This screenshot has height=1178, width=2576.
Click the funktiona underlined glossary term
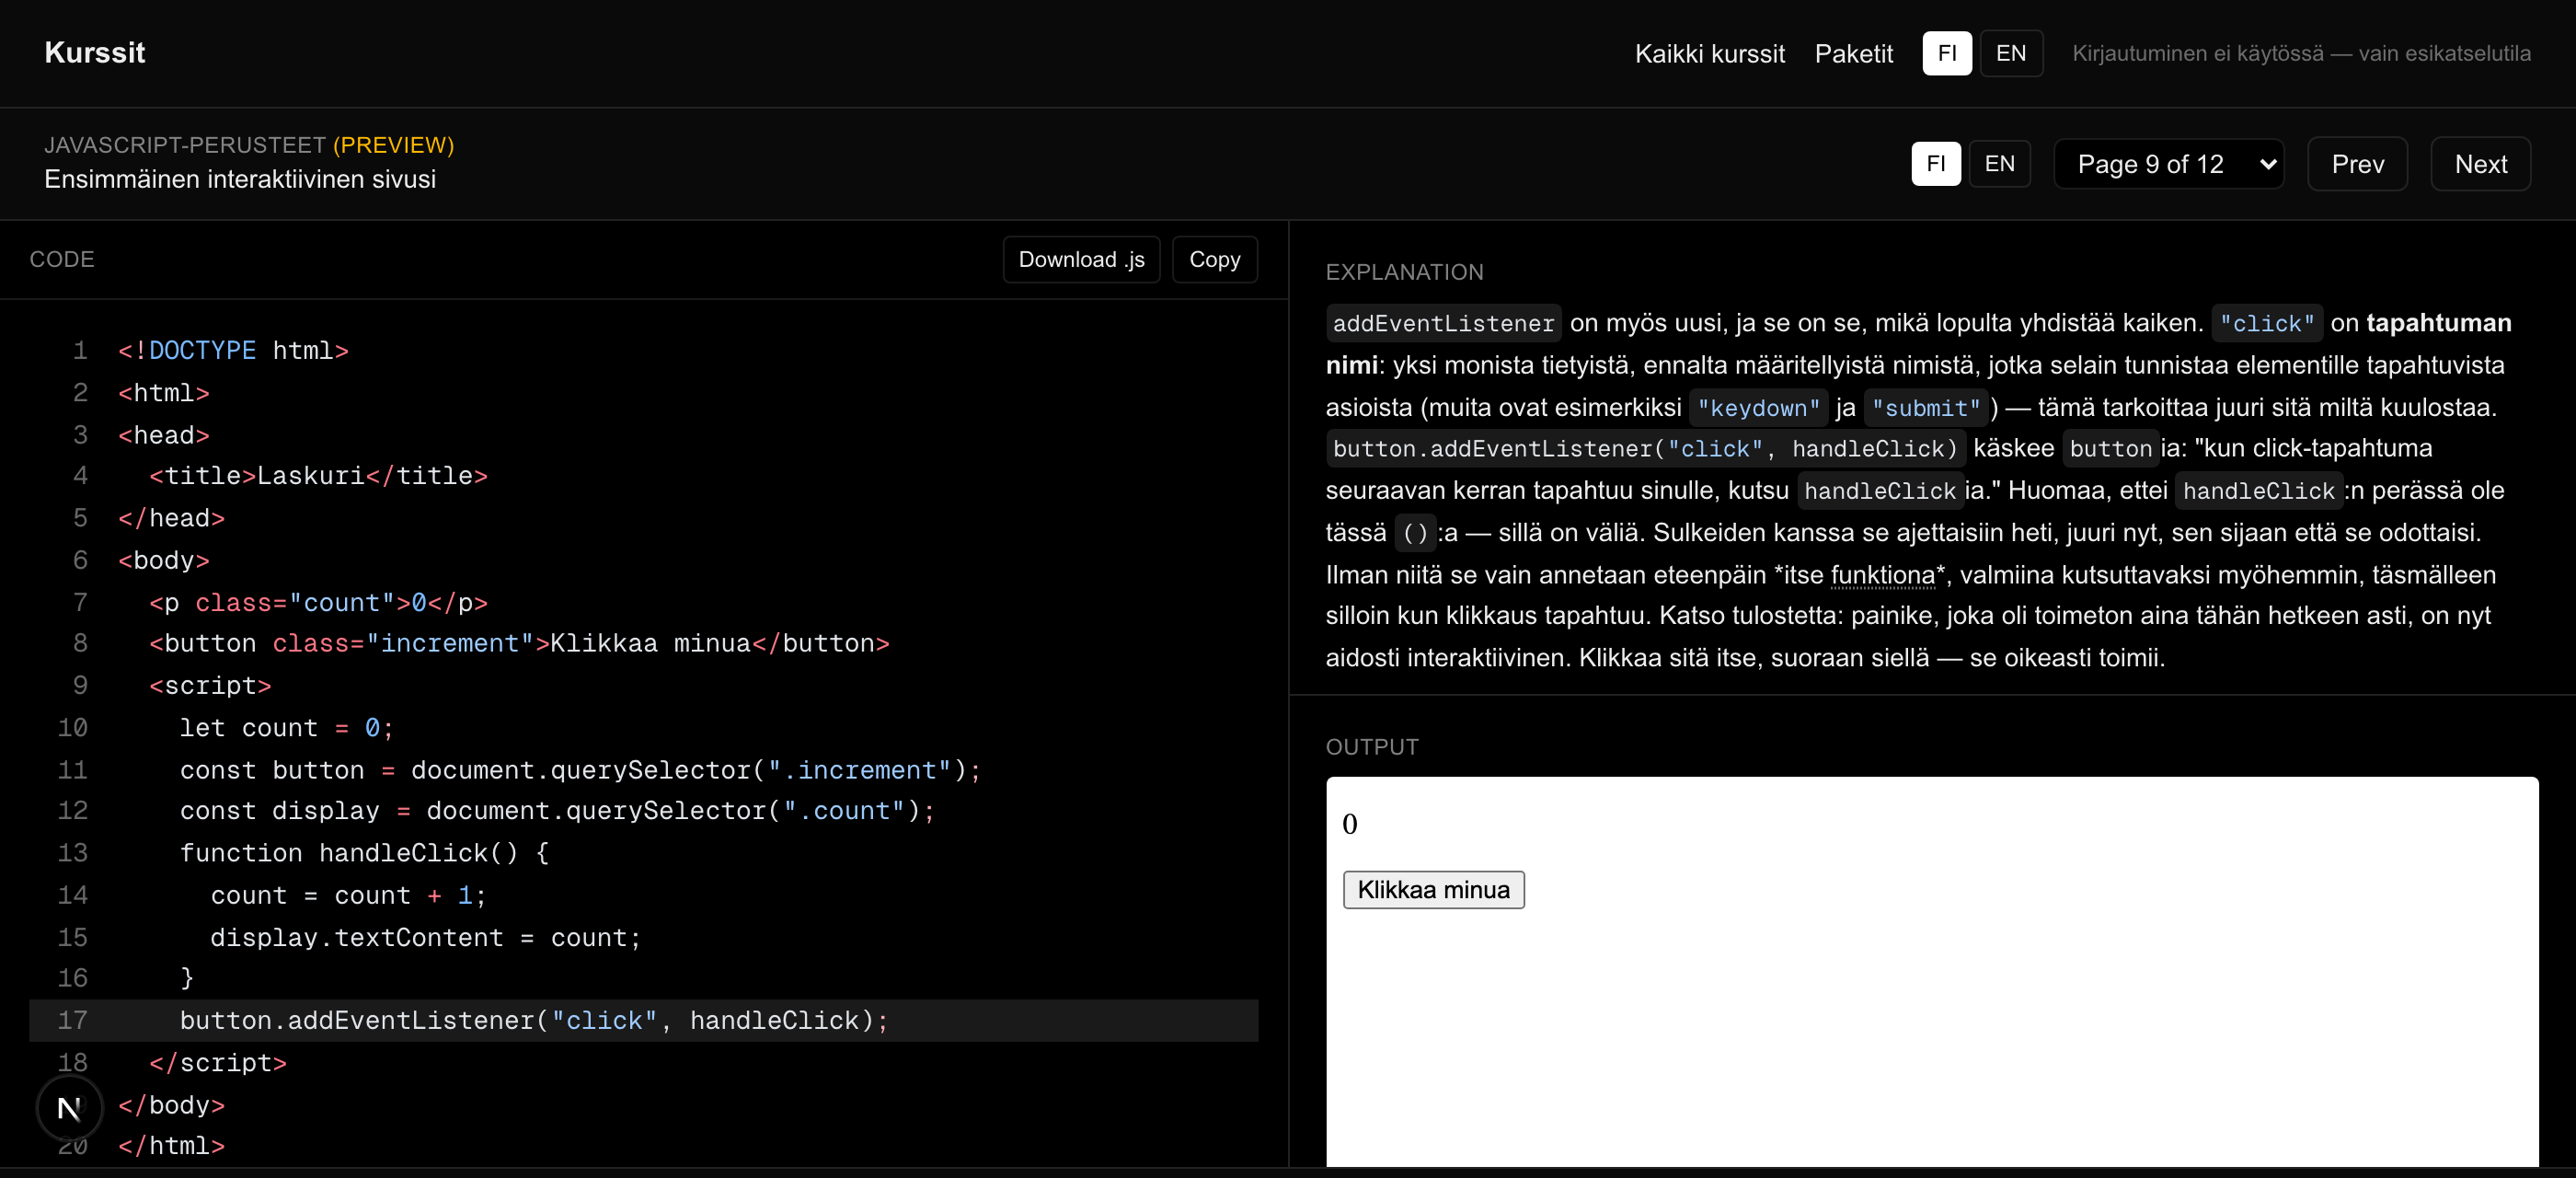tap(1882, 575)
